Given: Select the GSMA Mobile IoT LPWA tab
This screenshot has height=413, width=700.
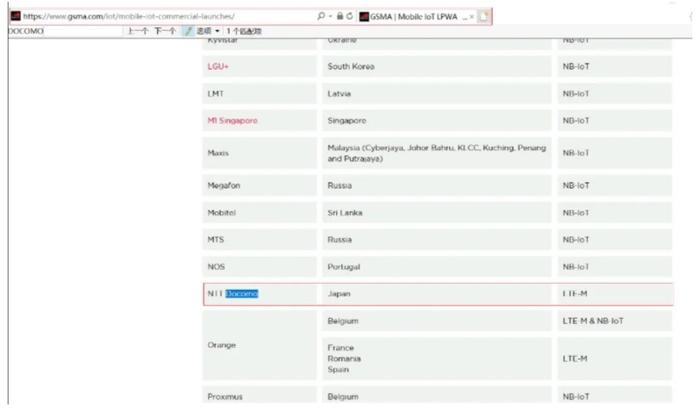Looking at the screenshot, I should 413,17.
